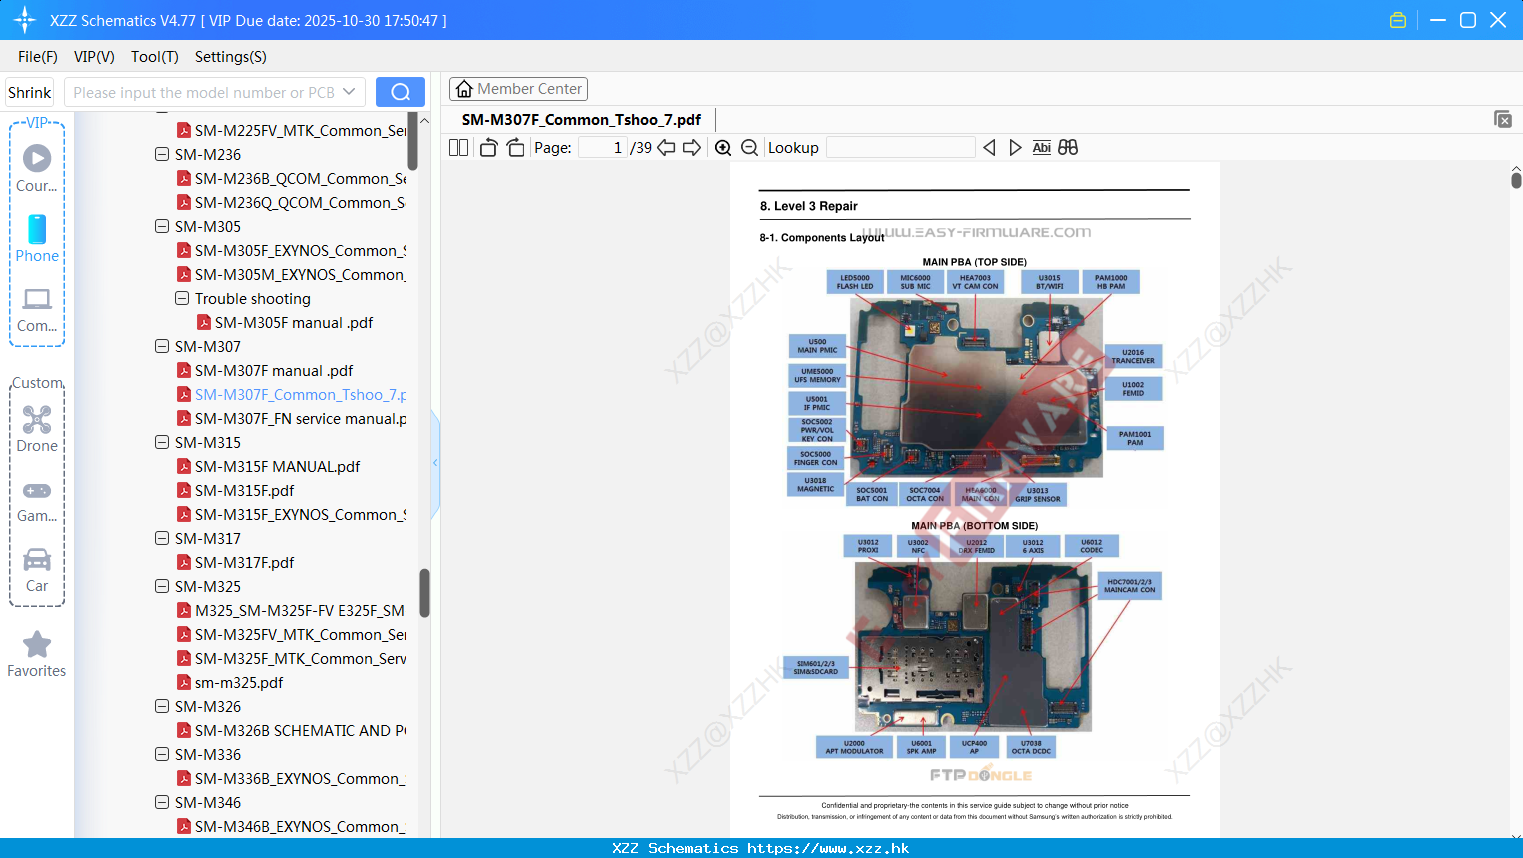Viewport: 1523px width, 858px height.
Task: Open the Drone category
Action: click(37, 429)
